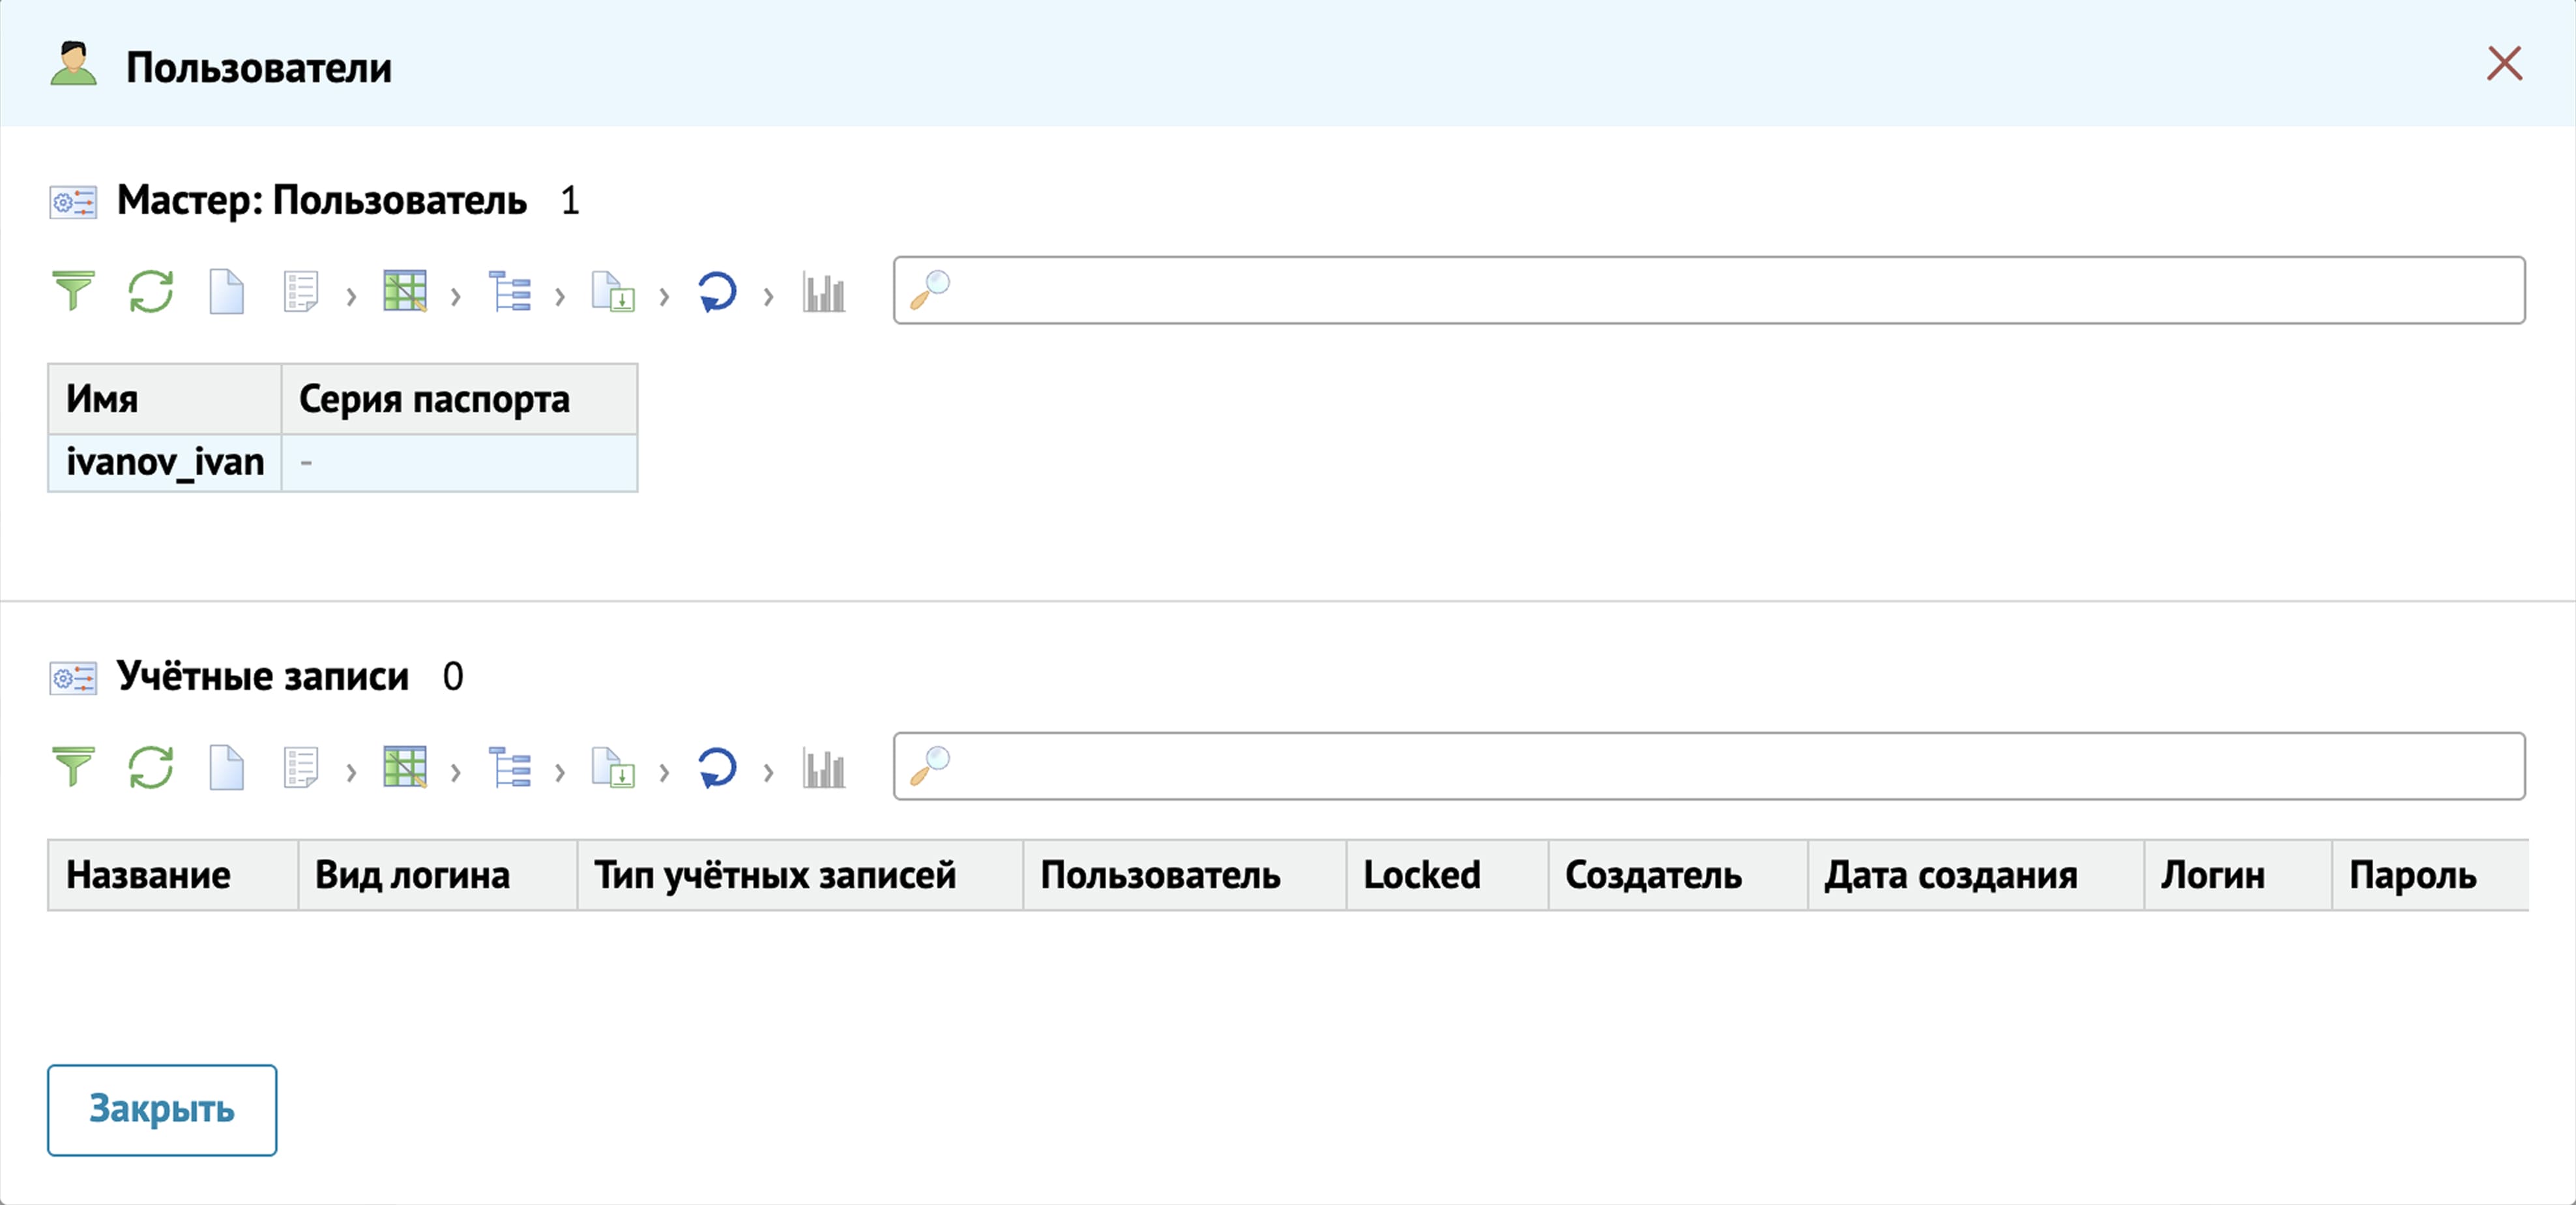Viewport: 2576px width, 1205px height.
Task: Click the filter funnel in the Учётные записи toolbar
Action: 73,767
